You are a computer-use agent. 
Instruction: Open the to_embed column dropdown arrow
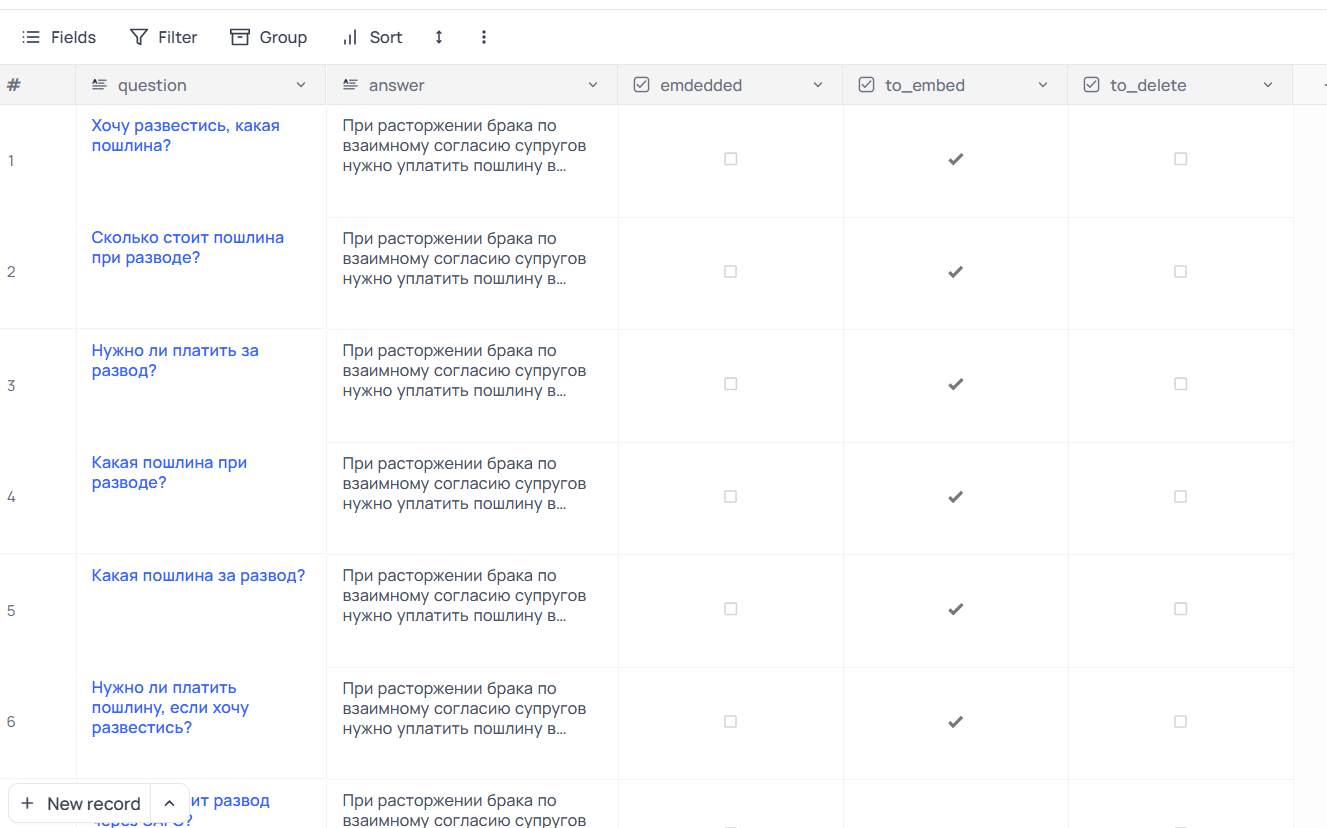[1043, 85]
